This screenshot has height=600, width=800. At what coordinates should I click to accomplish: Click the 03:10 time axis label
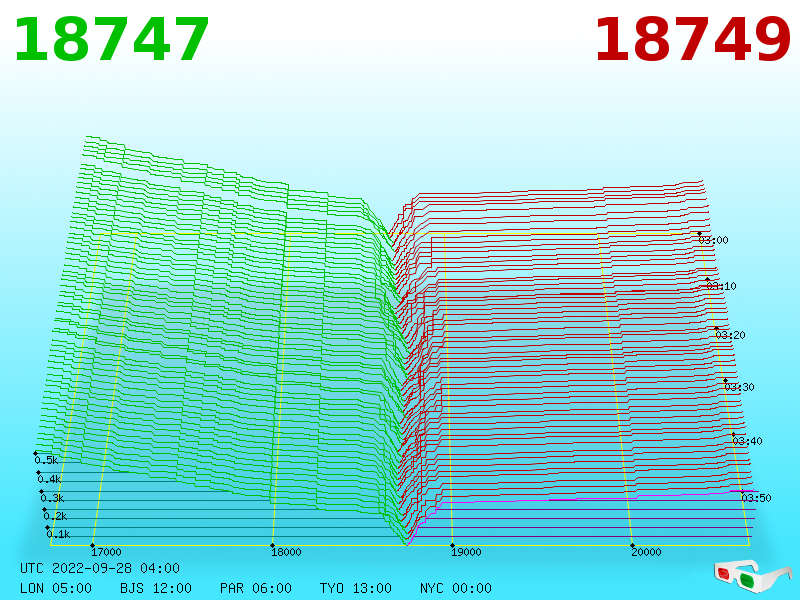[x=722, y=286]
